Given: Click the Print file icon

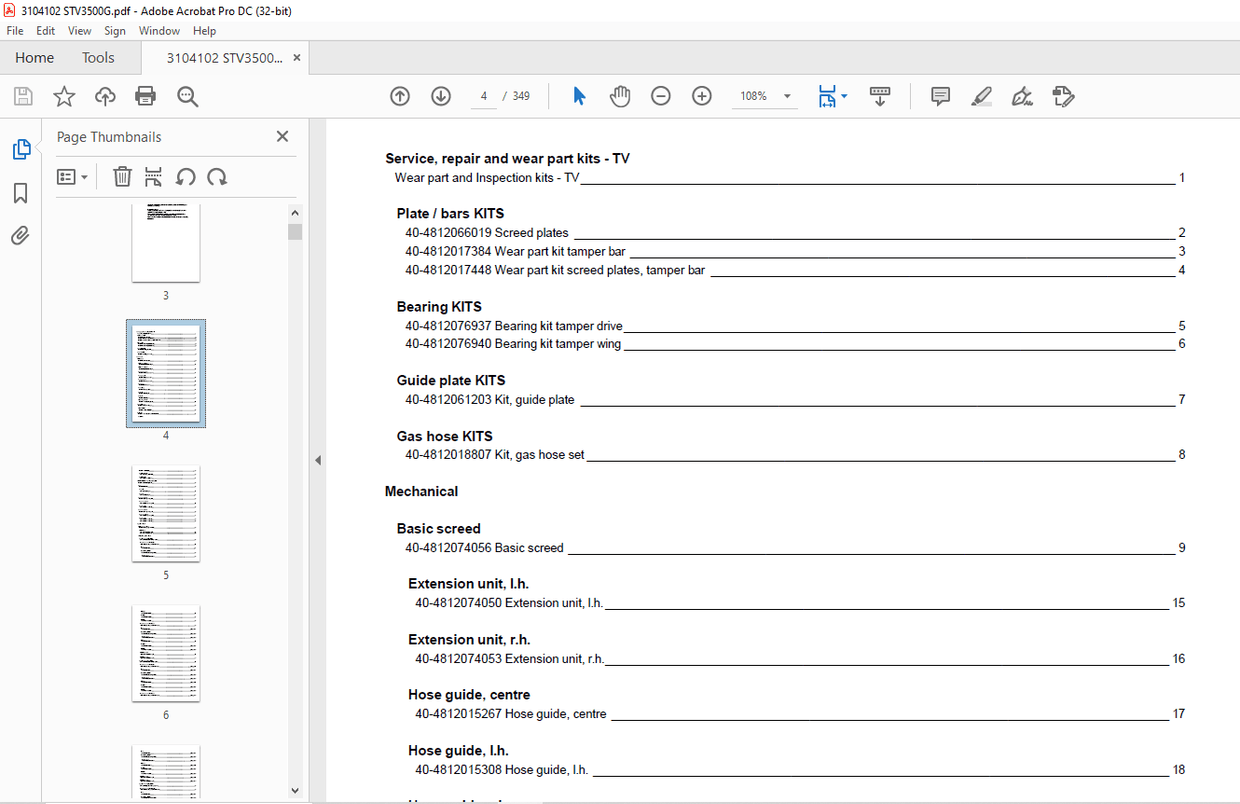Looking at the screenshot, I should click(145, 96).
